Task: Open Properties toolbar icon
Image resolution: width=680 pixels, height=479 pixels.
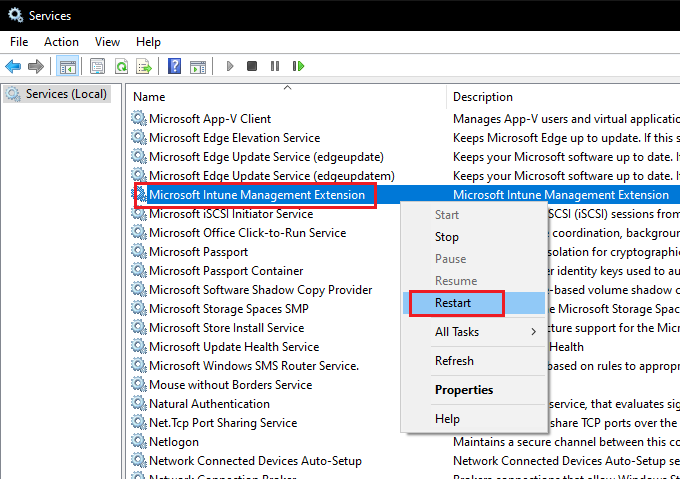Action: point(97,66)
